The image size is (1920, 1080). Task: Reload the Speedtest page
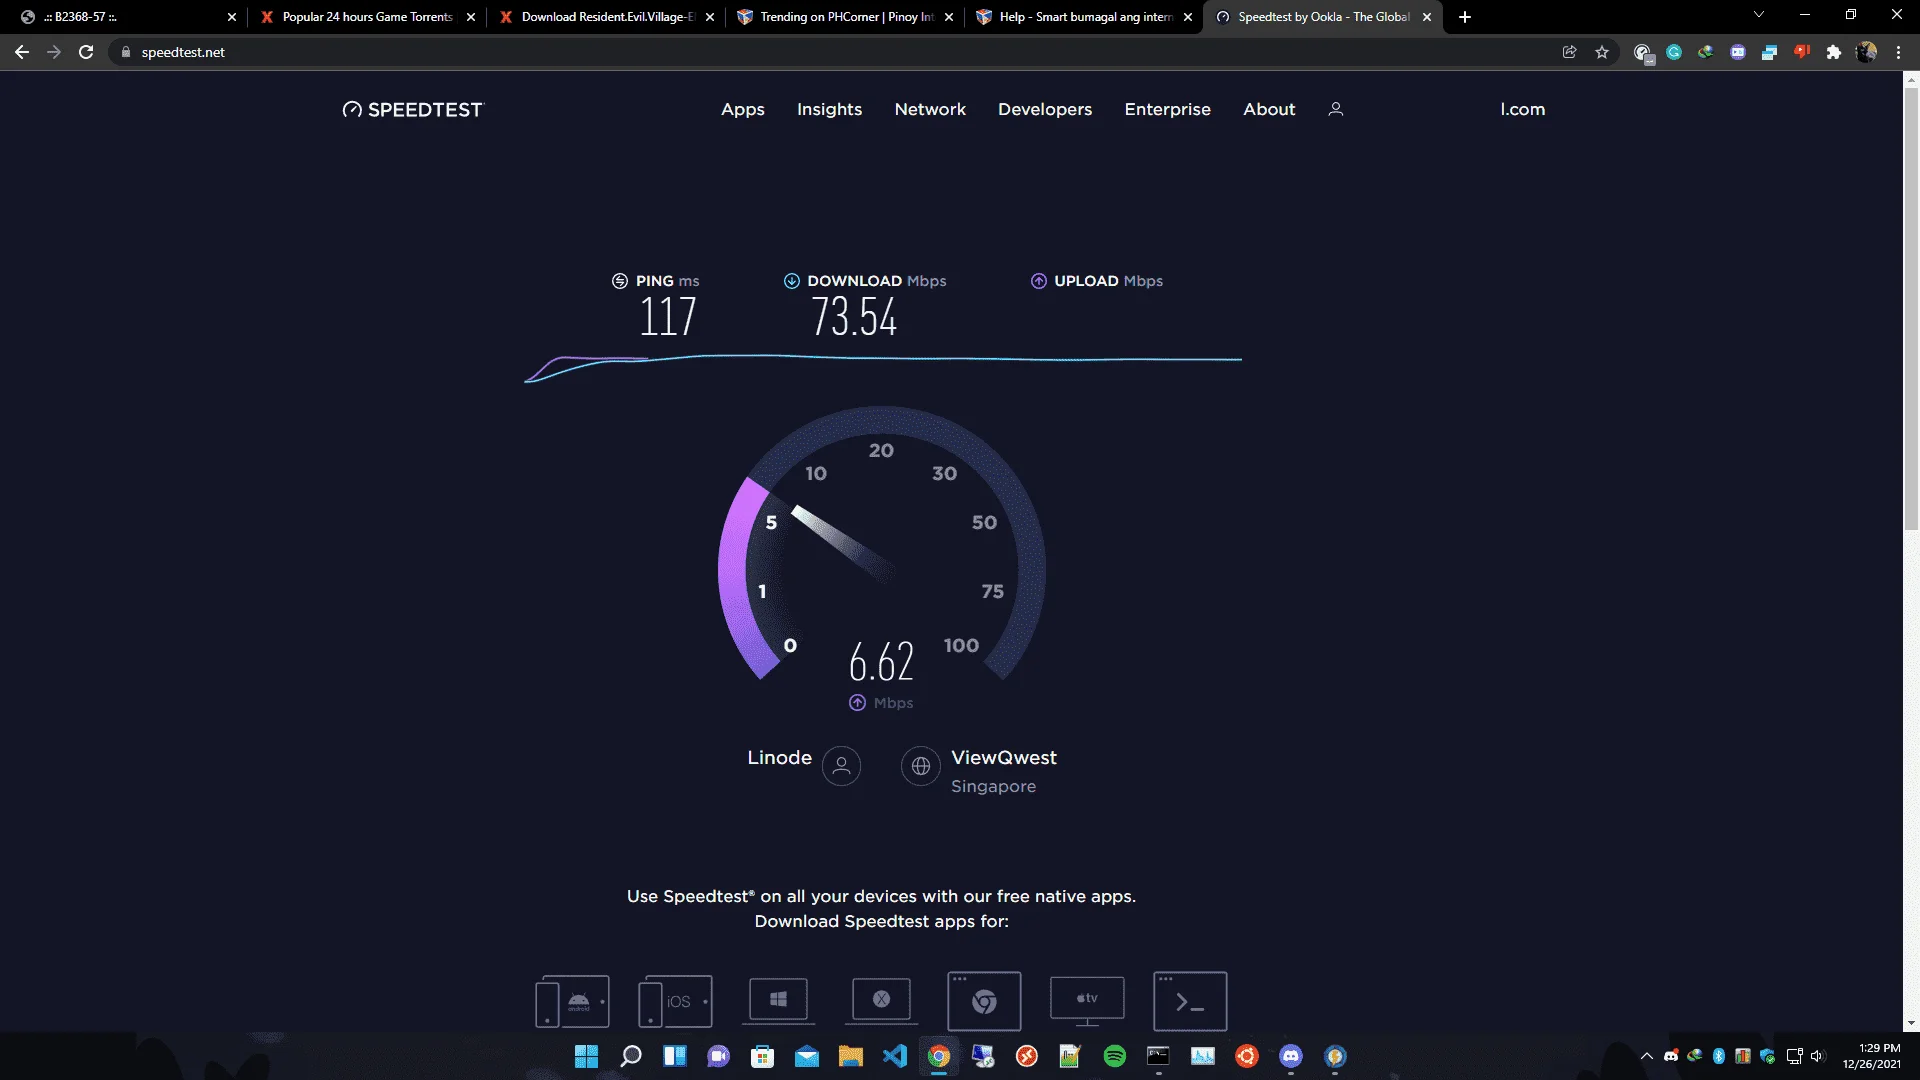point(86,52)
